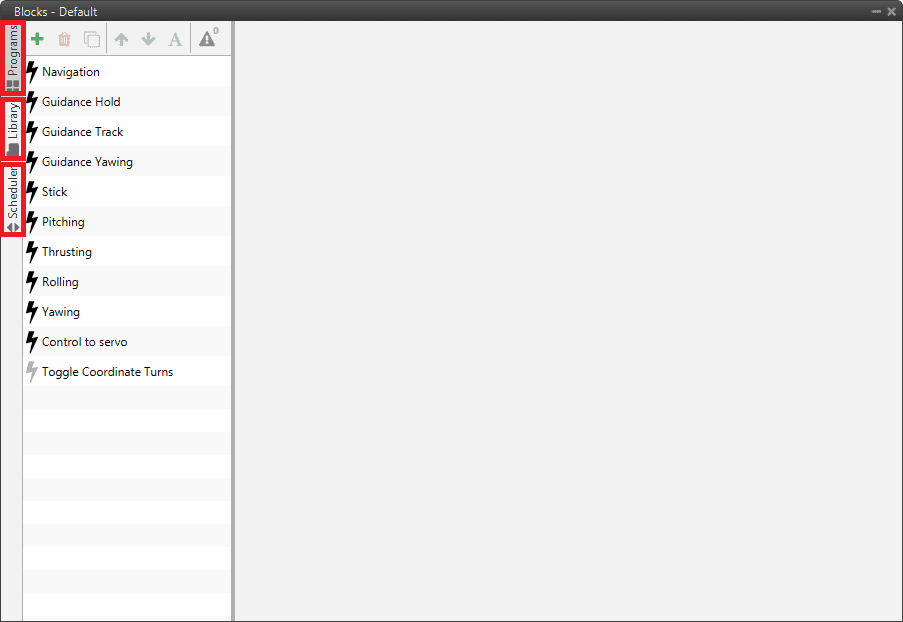Click the grey lightning icon beside Toggle Coordinate Turns
The width and height of the screenshot is (903, 622).
point(32,372)
